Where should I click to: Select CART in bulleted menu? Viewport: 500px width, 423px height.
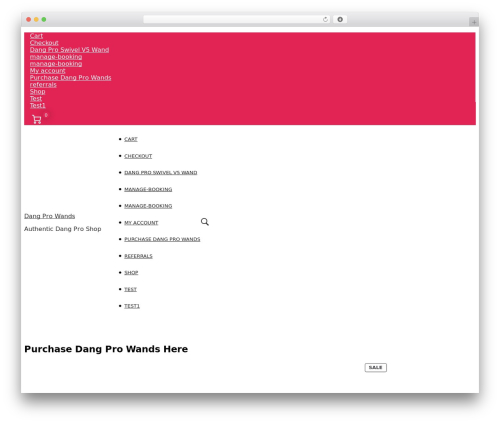pyautogui.click(x=131, y=139)
